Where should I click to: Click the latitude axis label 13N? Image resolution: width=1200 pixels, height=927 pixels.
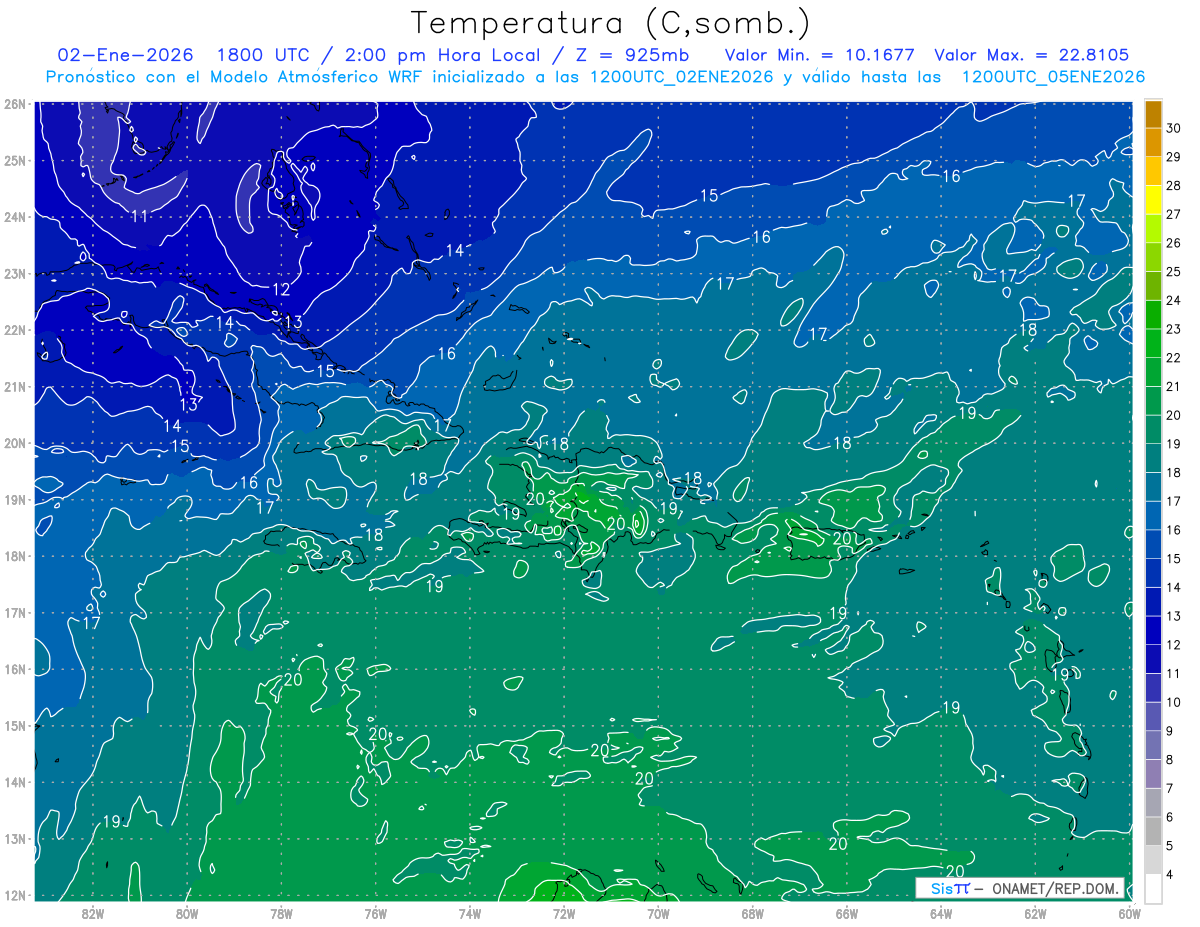point(15,838)
